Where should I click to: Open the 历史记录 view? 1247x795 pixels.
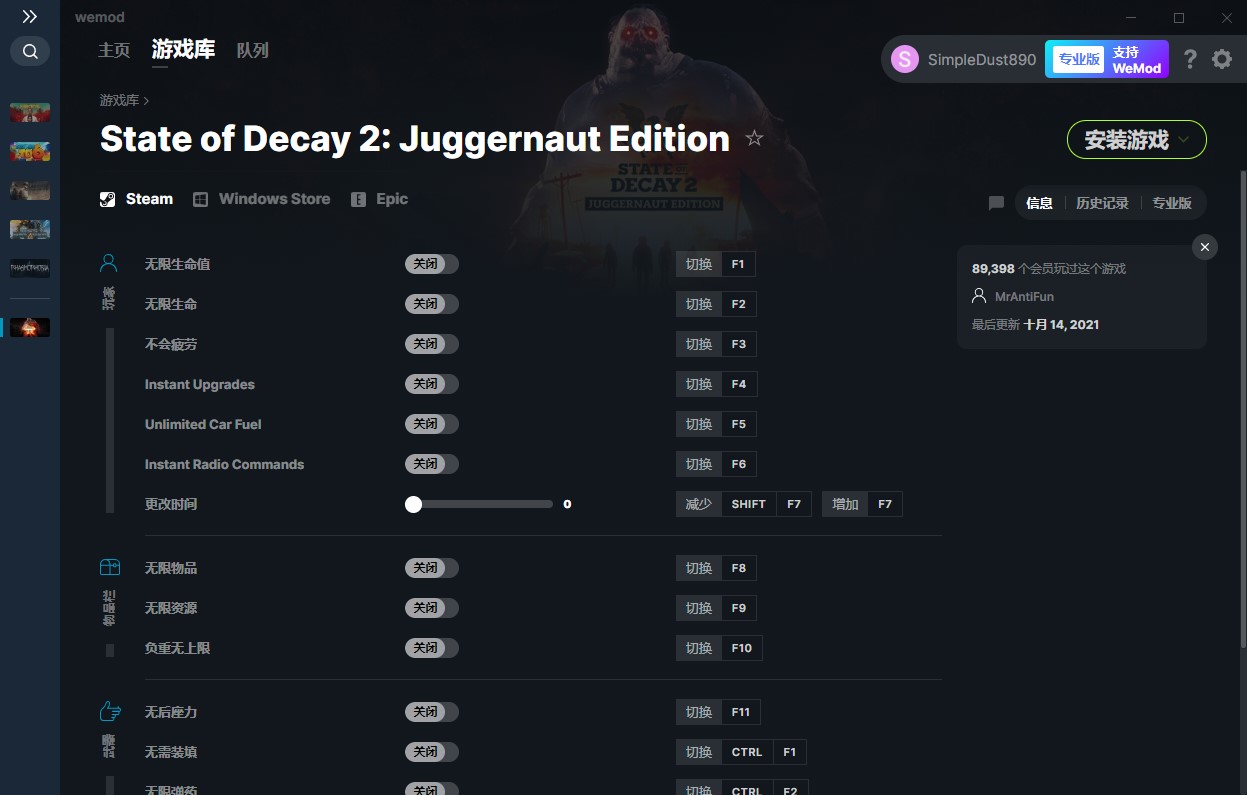(1102, 203)
